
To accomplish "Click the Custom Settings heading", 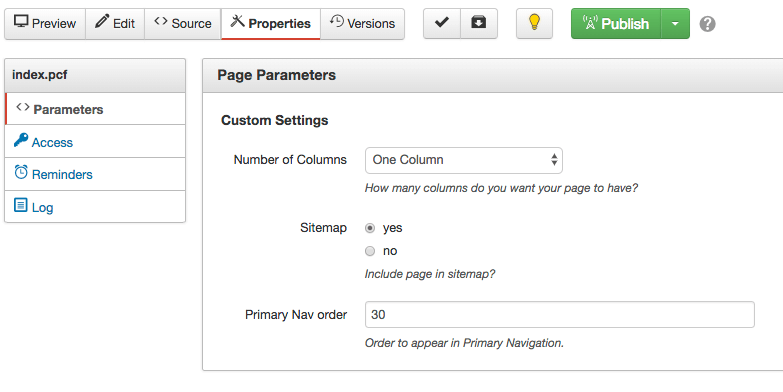I will pos(275,120).
